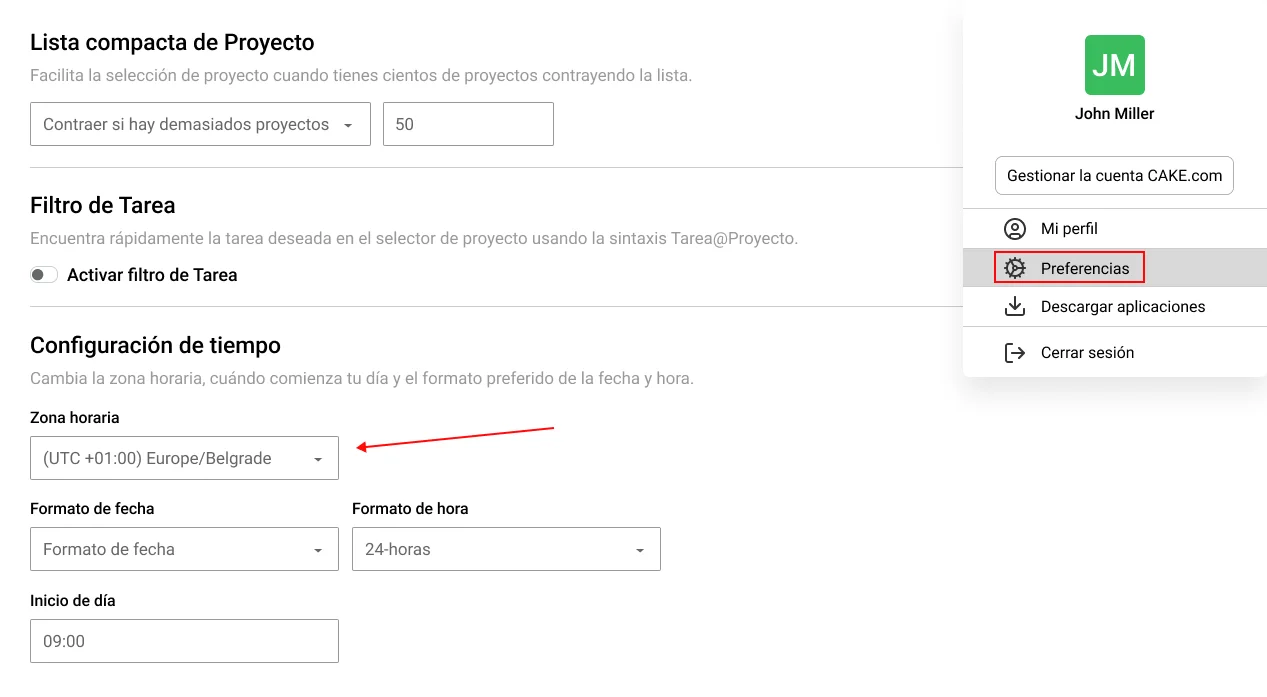
Task: Click the Mi perfil person icon
Action: (1015, 228)
